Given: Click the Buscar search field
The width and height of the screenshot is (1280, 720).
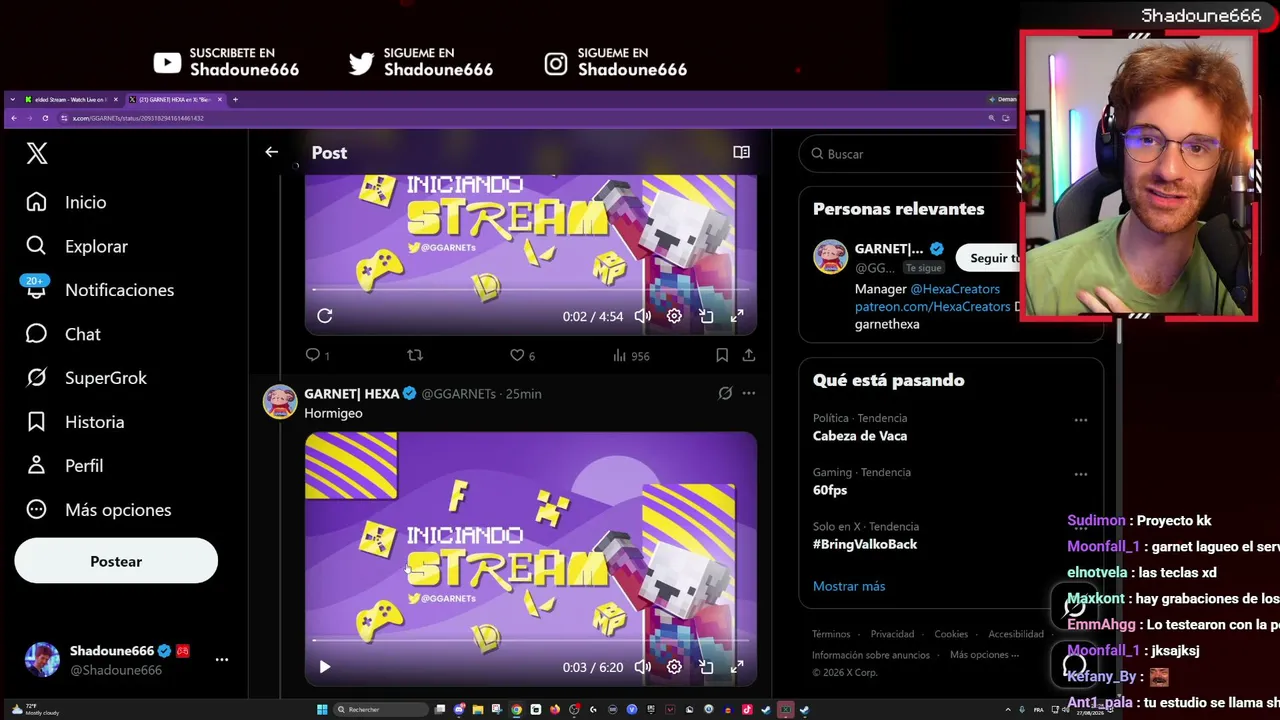Looking at the screenshot, I should coord(910,154).
